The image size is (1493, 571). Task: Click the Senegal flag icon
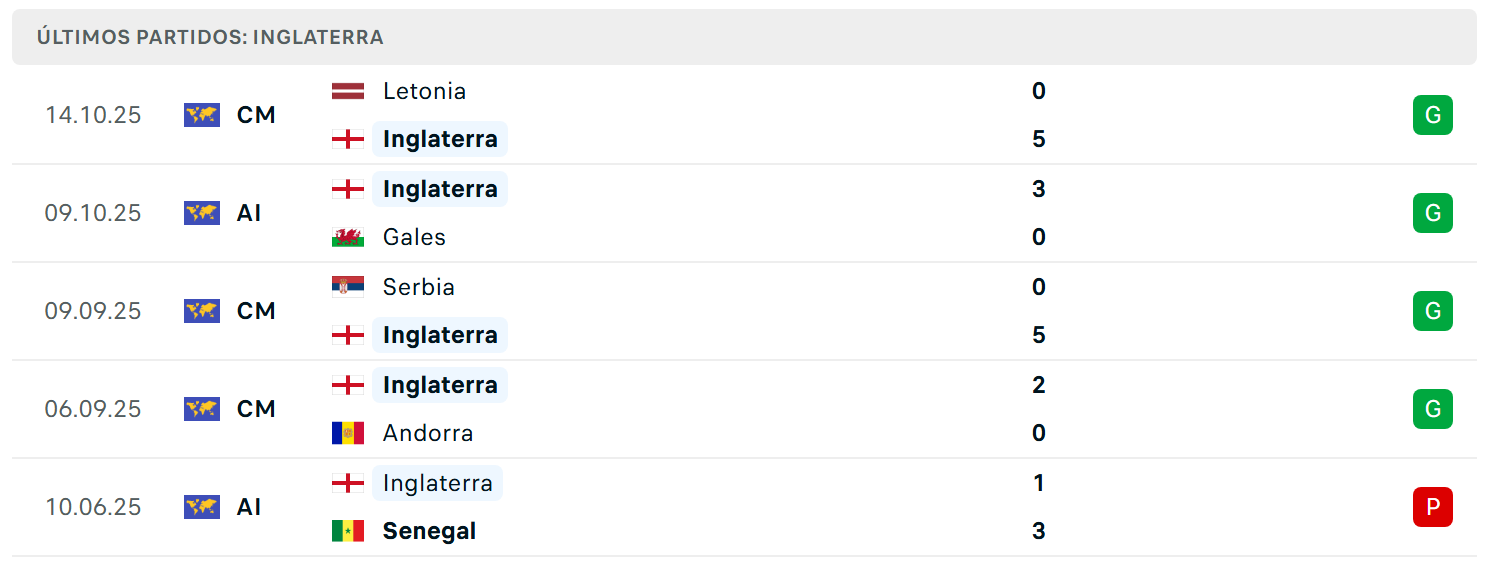[x=348, y=531]
